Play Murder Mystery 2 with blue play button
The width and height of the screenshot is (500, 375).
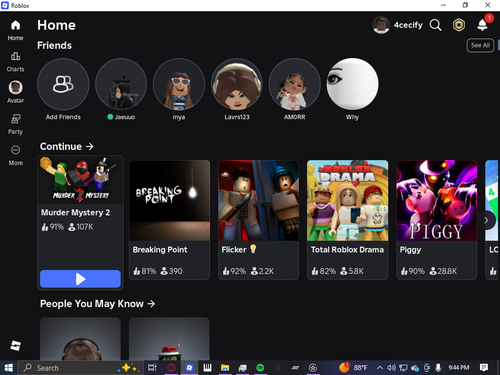click(80, 279)
